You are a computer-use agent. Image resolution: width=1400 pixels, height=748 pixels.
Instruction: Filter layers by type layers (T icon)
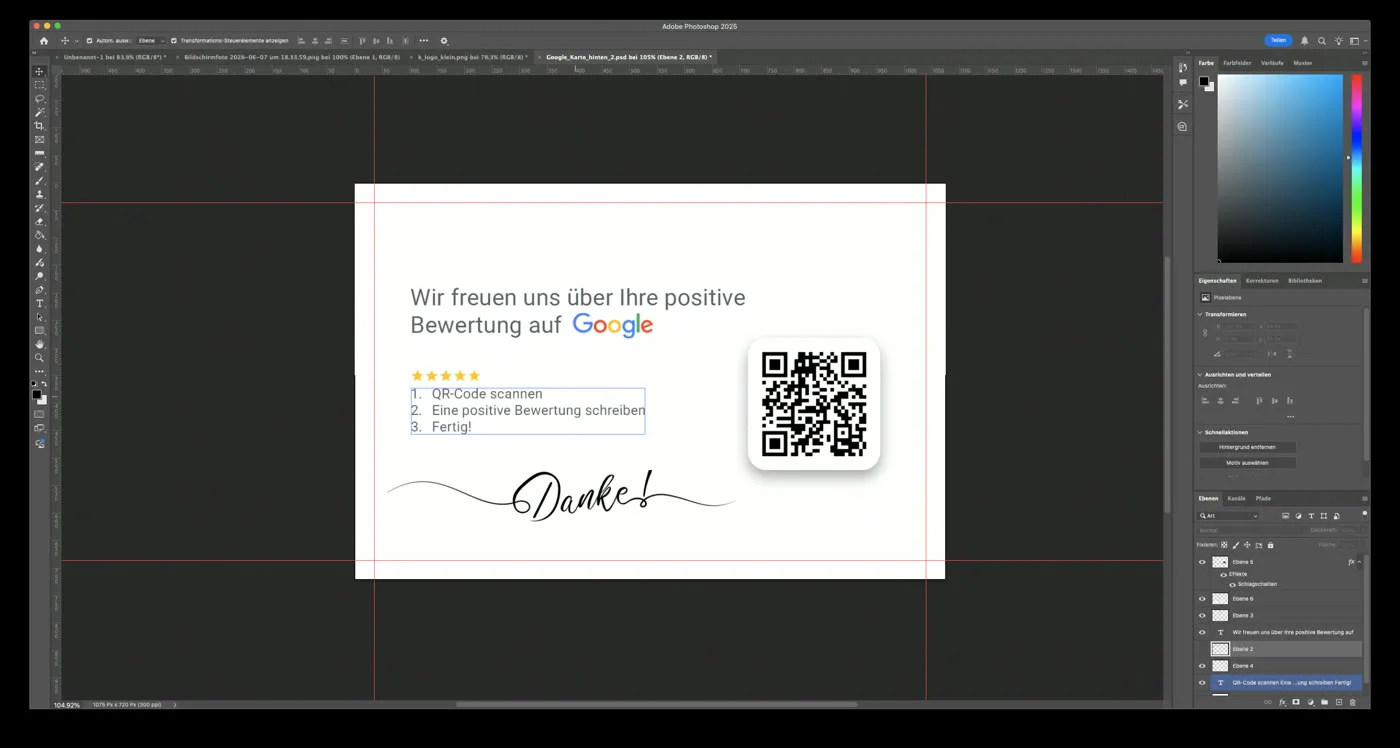[x=1311, y=516]
